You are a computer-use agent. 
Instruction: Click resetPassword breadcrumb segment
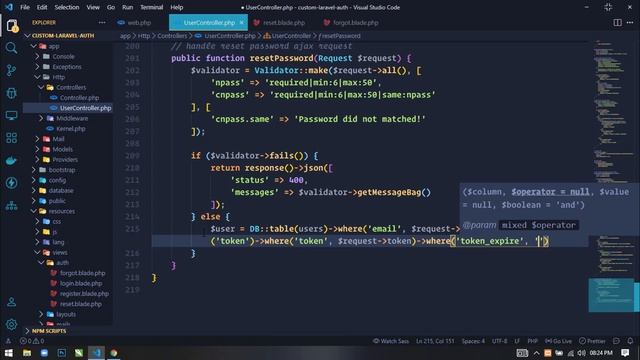[x=340, y=36]
